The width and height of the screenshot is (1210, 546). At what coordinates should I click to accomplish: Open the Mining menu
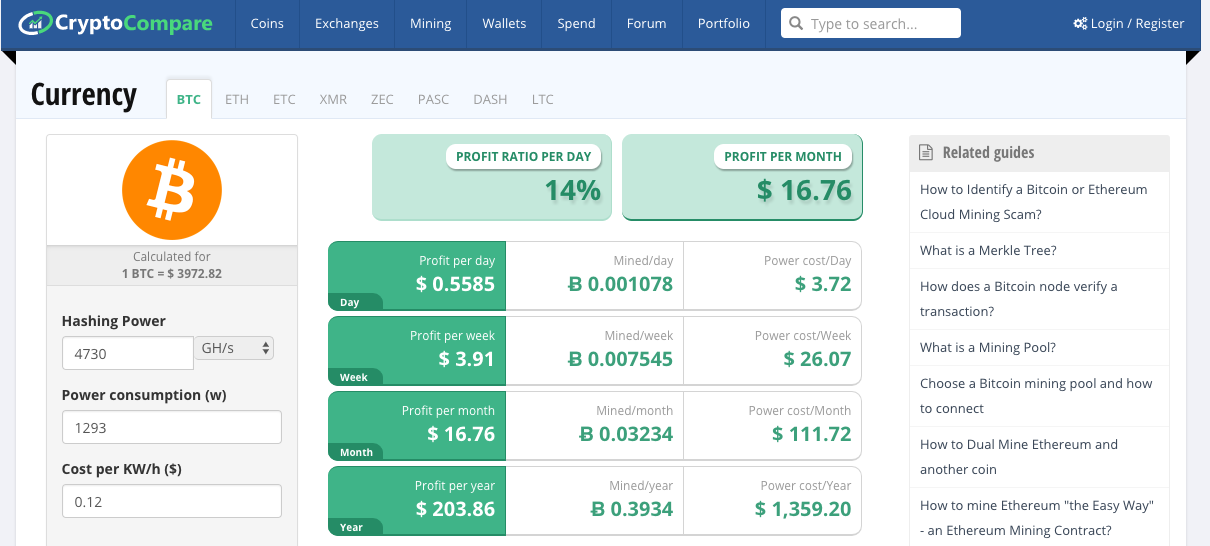pos(430,24)
